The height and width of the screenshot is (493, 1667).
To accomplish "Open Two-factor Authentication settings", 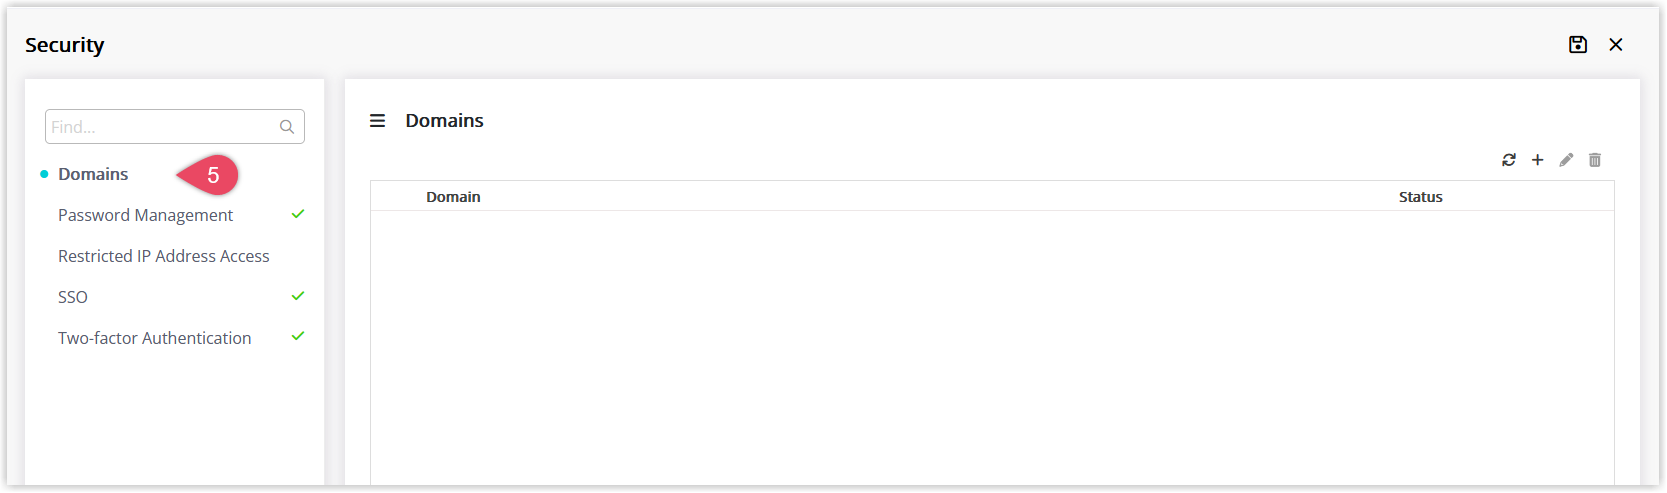I will point(154,338).
